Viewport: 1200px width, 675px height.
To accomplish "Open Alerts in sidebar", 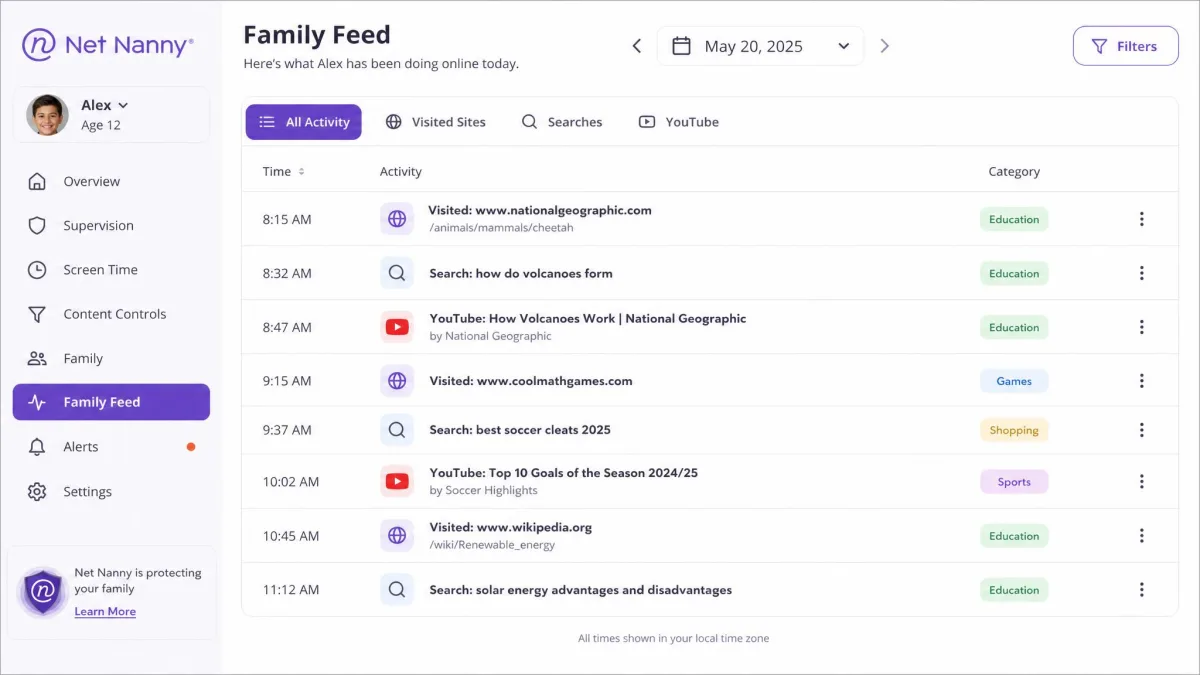I will (x=111, y=447).
